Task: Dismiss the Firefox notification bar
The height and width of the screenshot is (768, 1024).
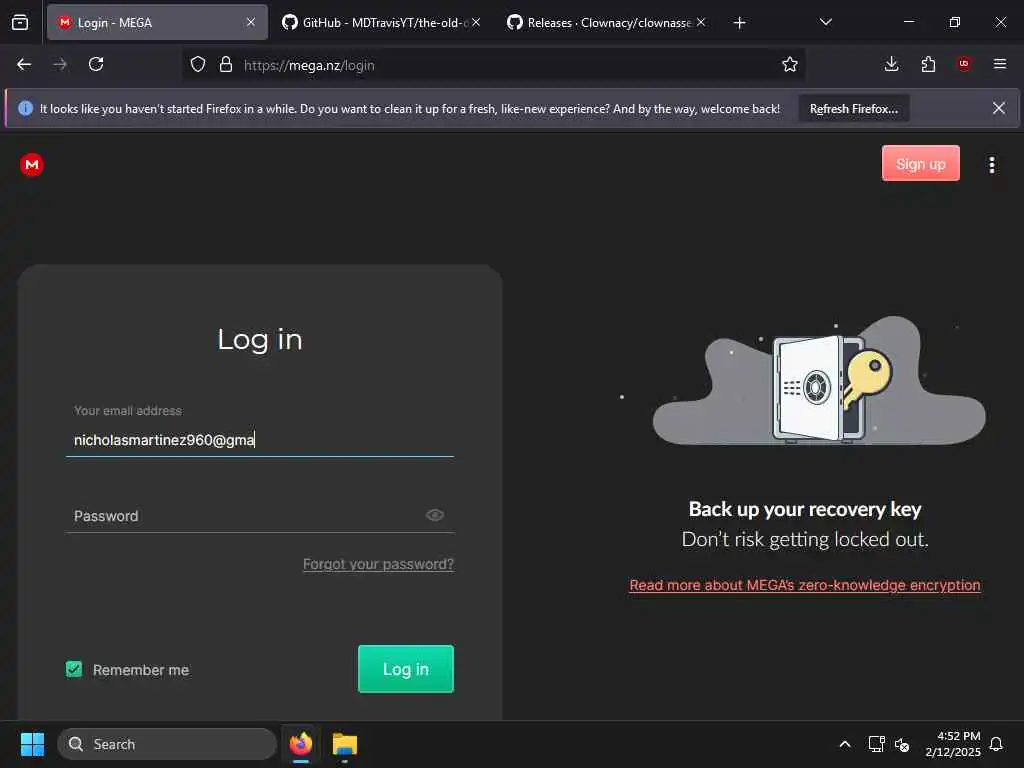Action: tap(999, 108)
